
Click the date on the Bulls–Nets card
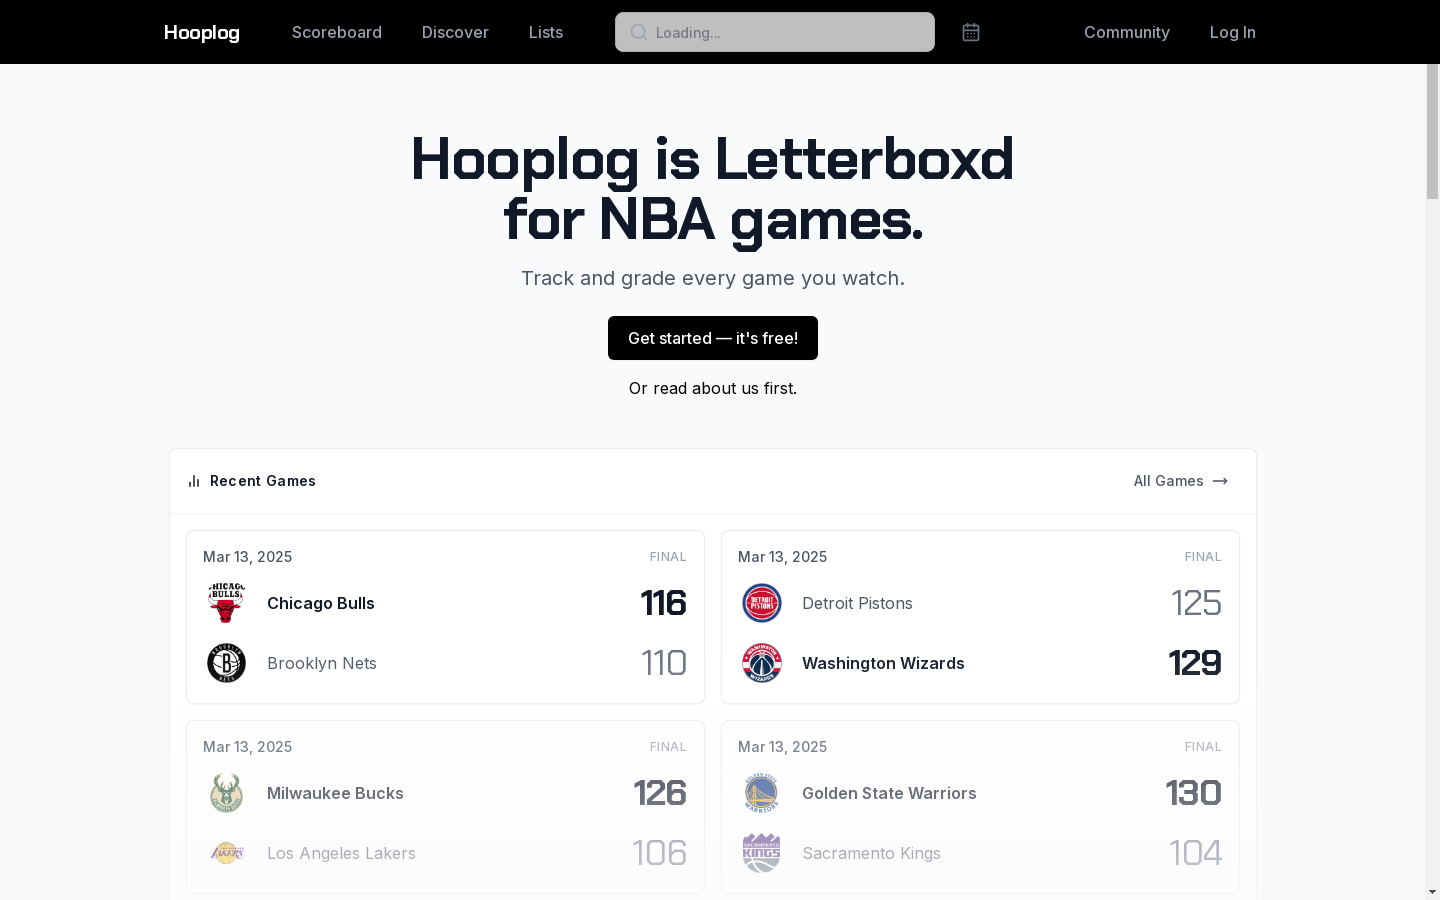(x=248, y=557)
